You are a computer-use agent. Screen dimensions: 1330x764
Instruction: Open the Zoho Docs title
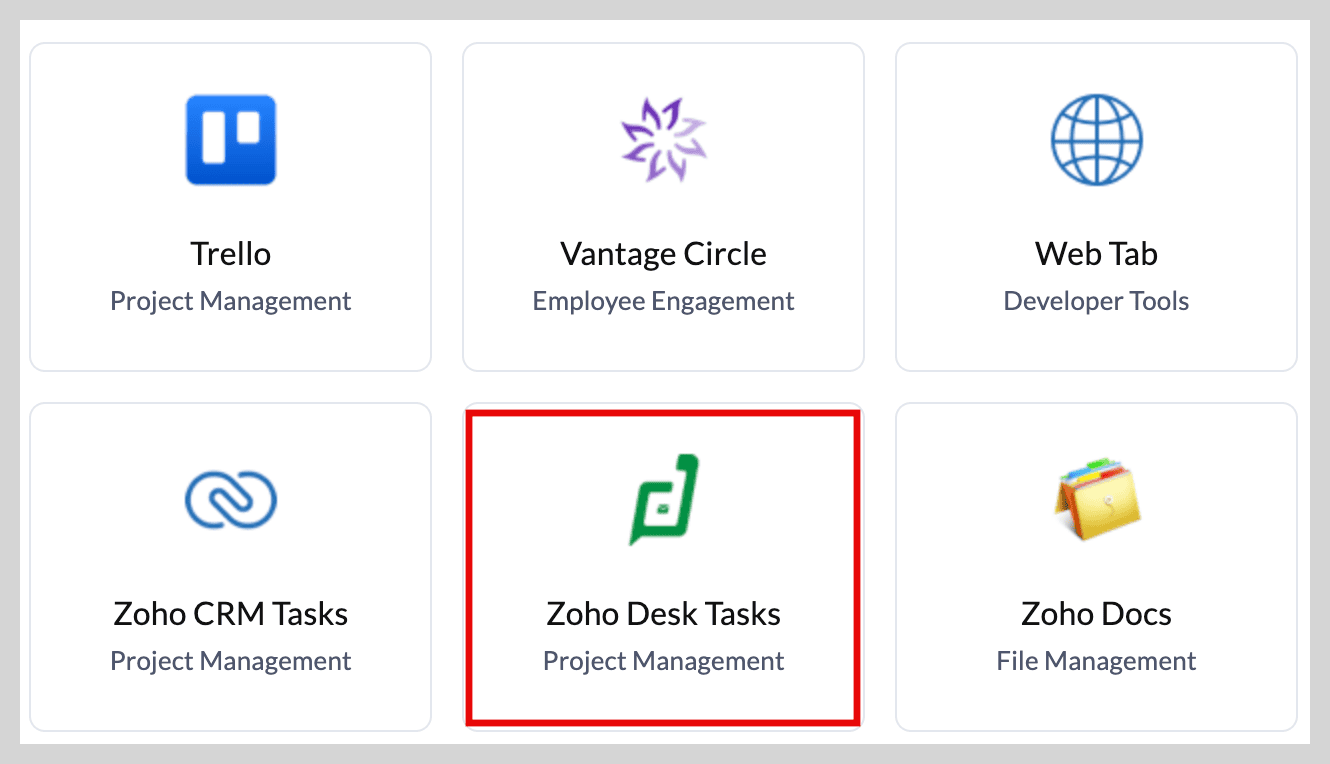click(1096, 614)
